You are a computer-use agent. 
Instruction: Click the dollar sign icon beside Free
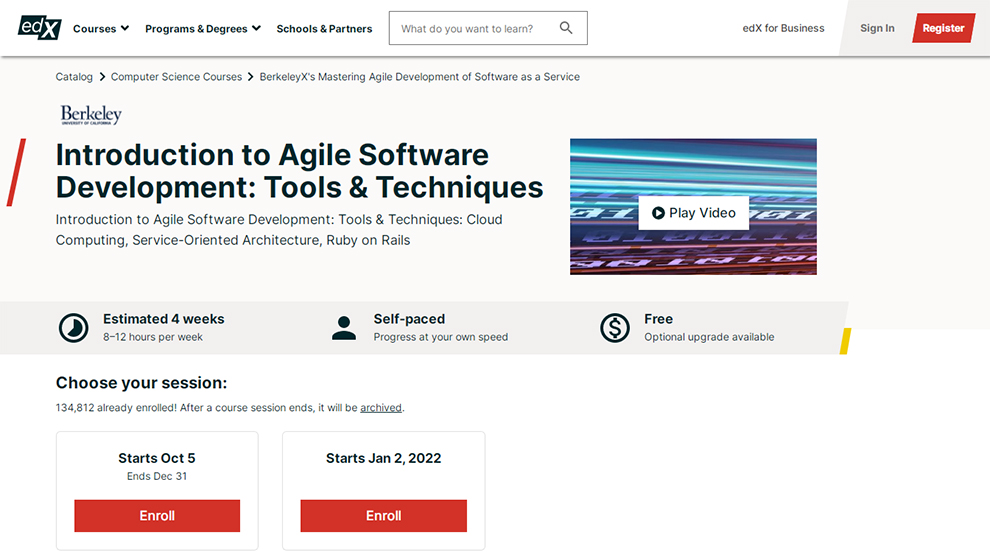coord(615,328)
